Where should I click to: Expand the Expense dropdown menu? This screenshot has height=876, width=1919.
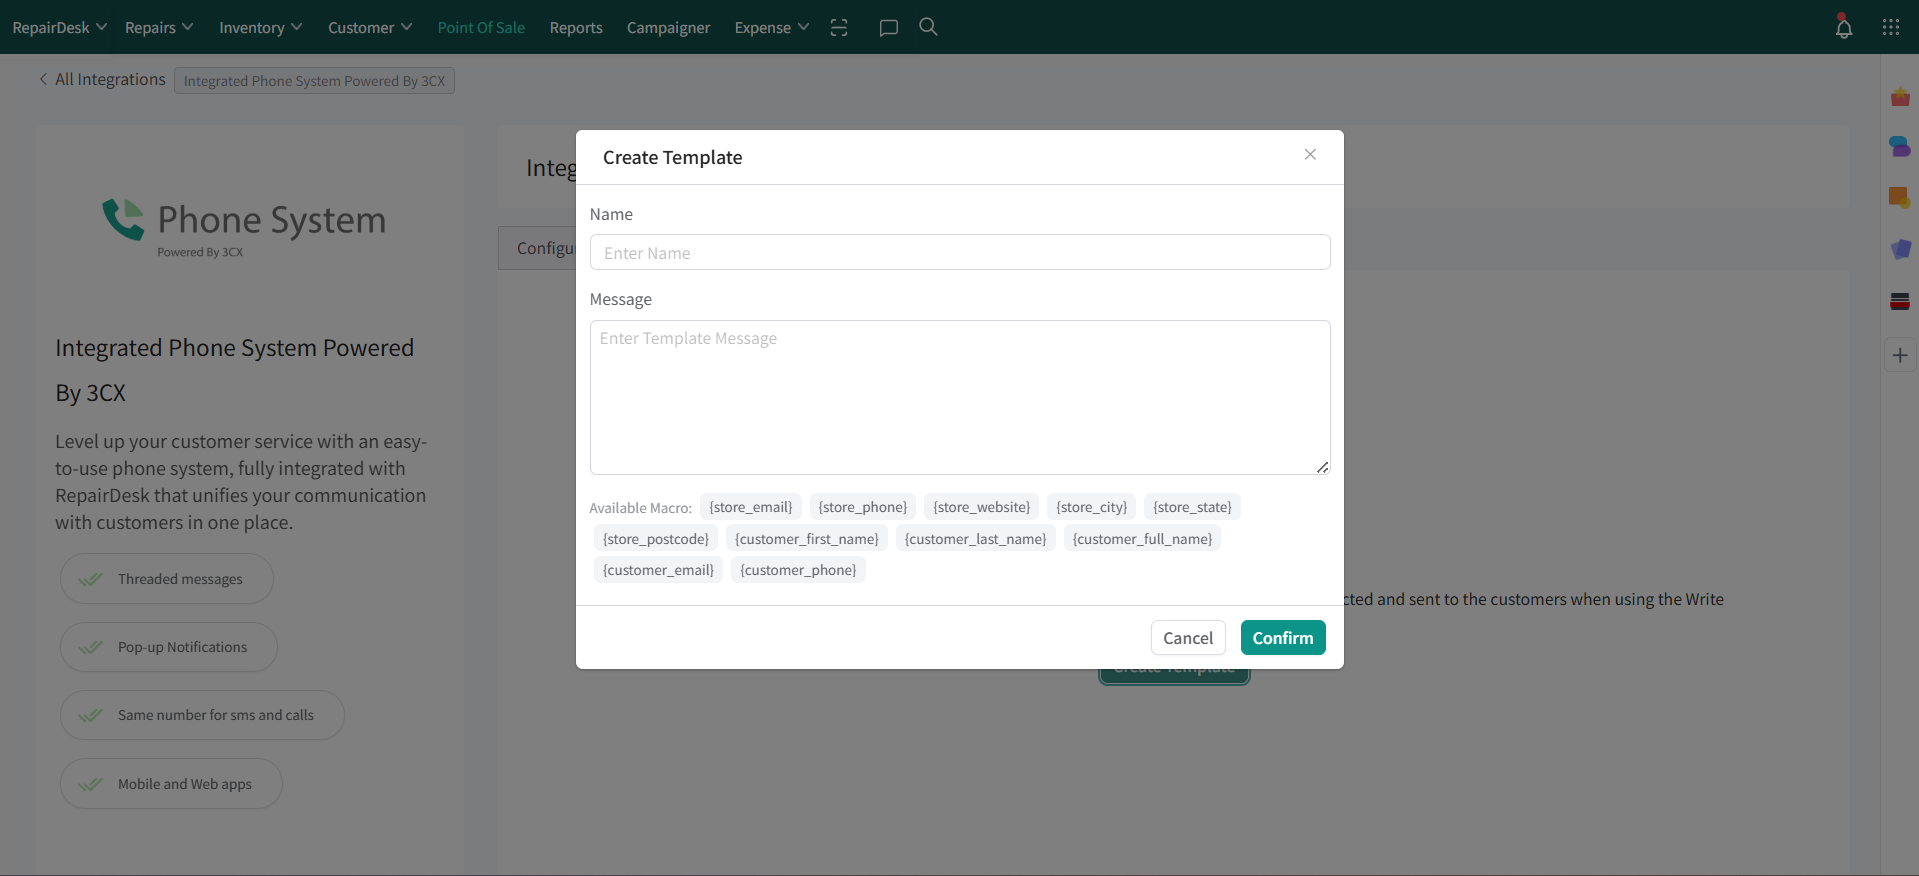[771, 27]
